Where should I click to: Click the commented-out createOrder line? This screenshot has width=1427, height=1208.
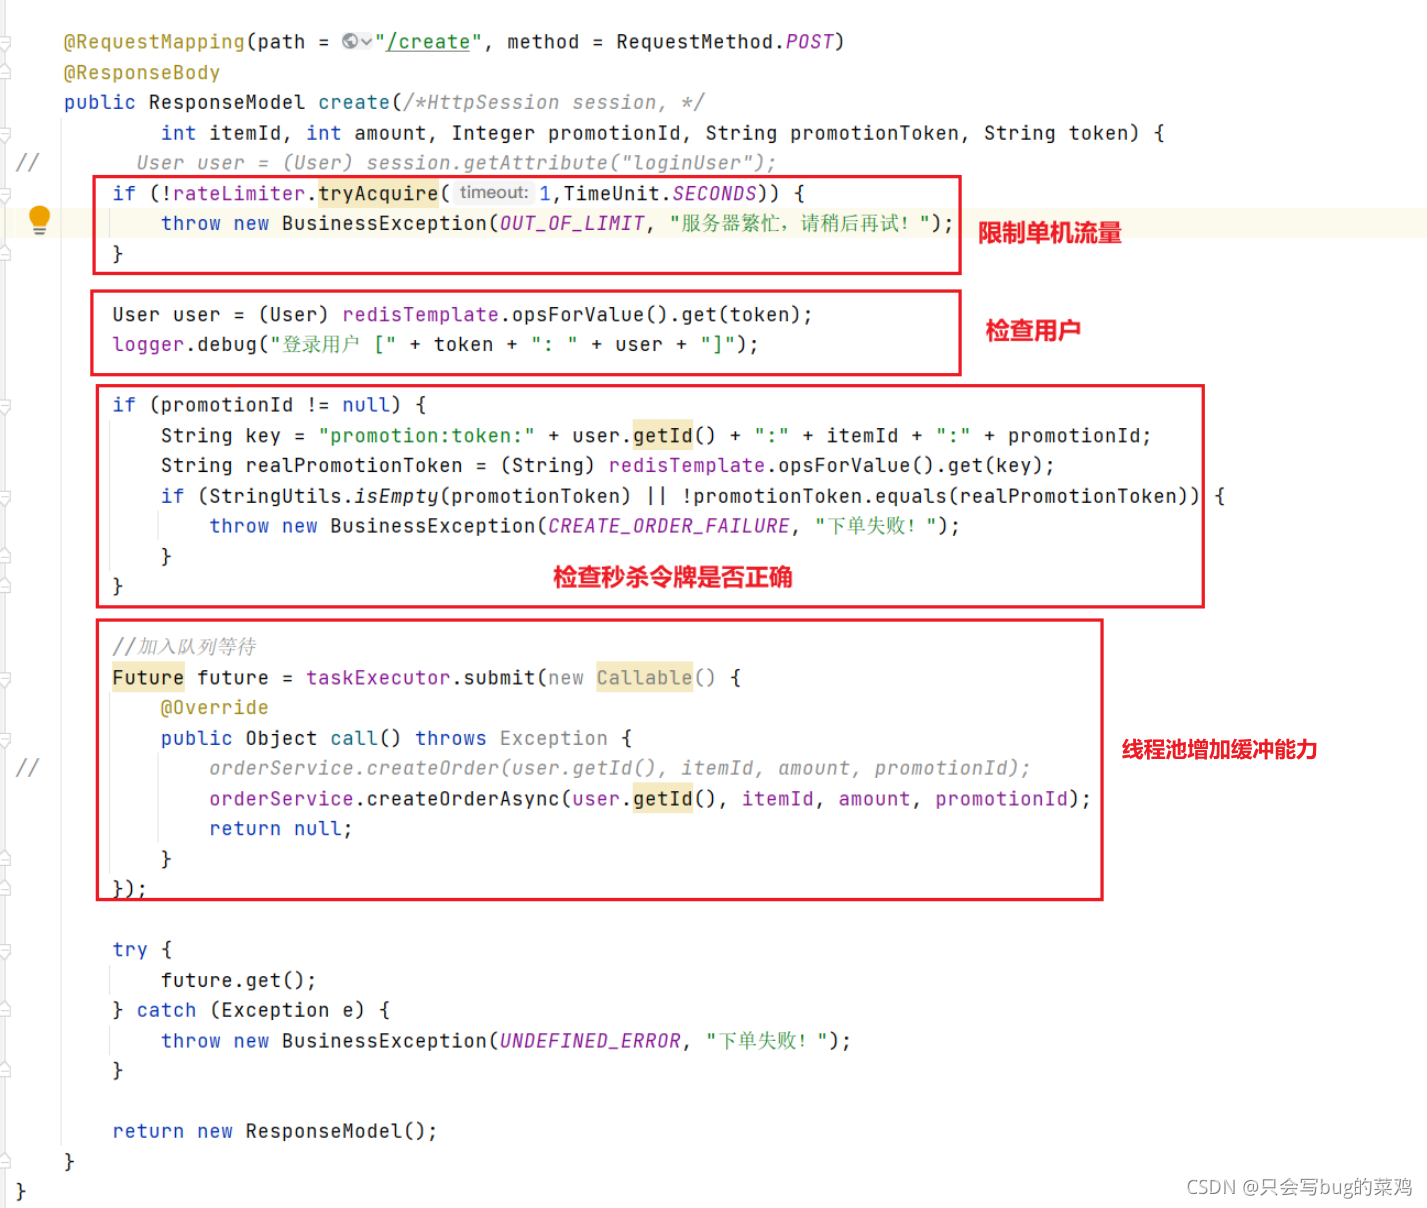pyautogui.click(x=620, y=768)
